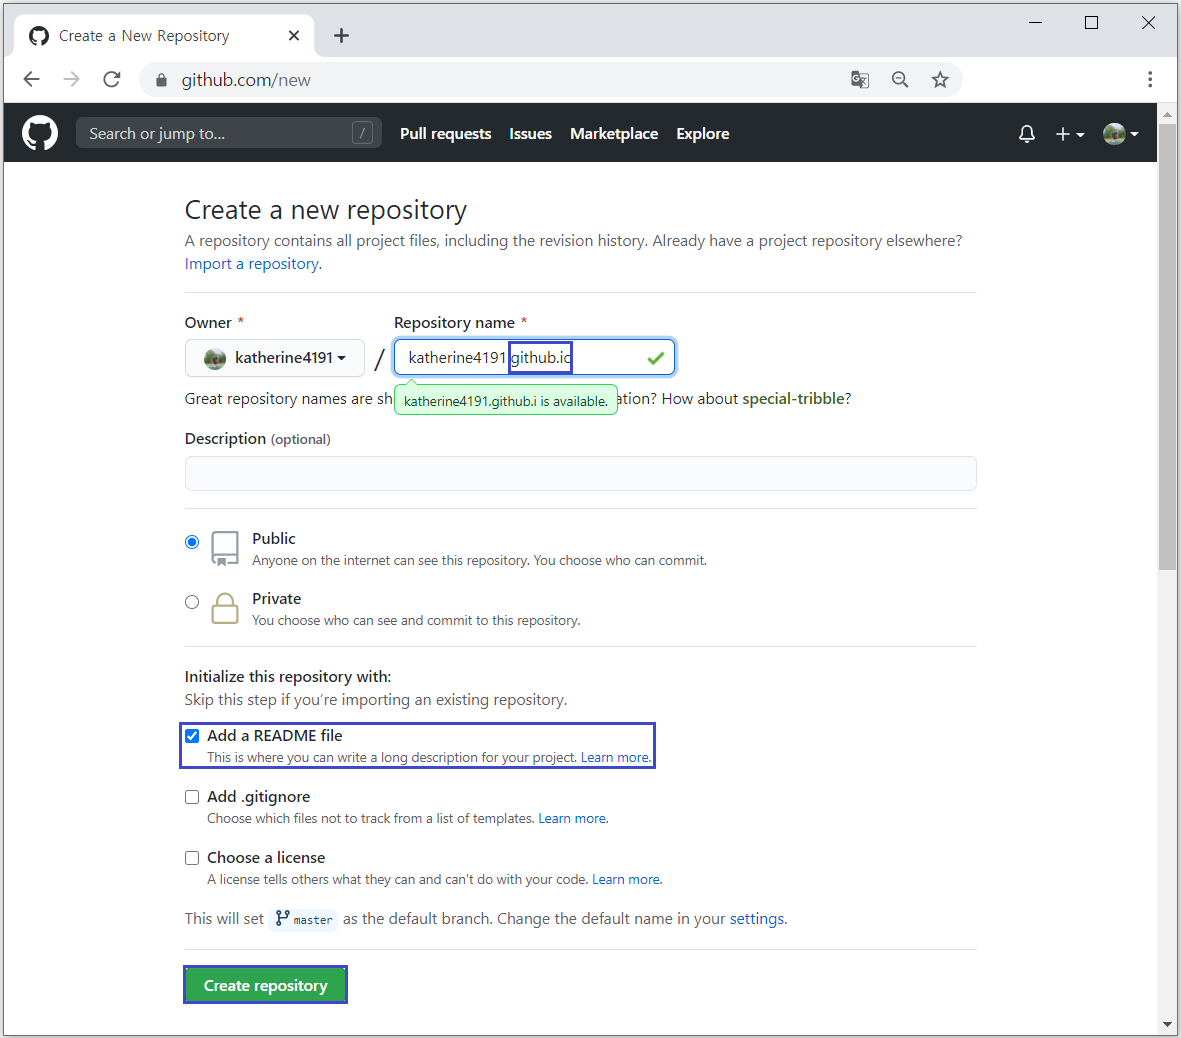This screenshot has width=1181, height=1038.
Task: Select the Public visibility radio button
Action: pyautogui.click(x=192, y=542)
